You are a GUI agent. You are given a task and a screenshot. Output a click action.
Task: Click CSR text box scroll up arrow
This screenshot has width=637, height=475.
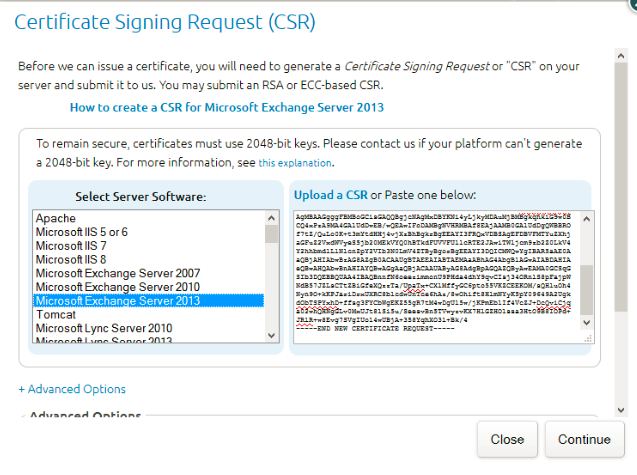[x=587, y=218]
